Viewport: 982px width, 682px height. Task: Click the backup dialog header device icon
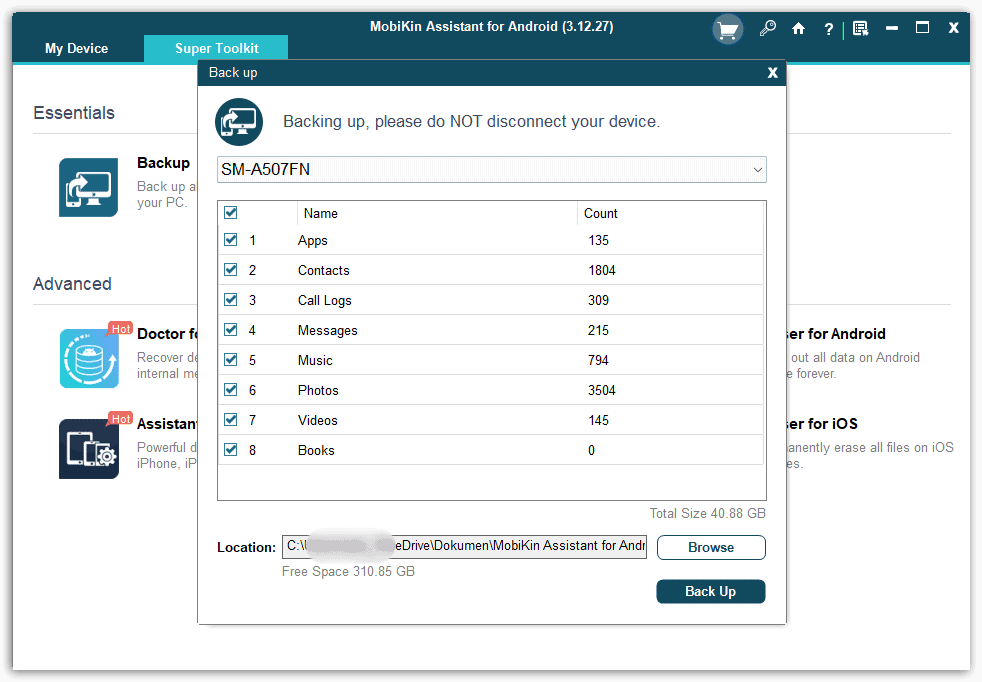pos(239,121)
